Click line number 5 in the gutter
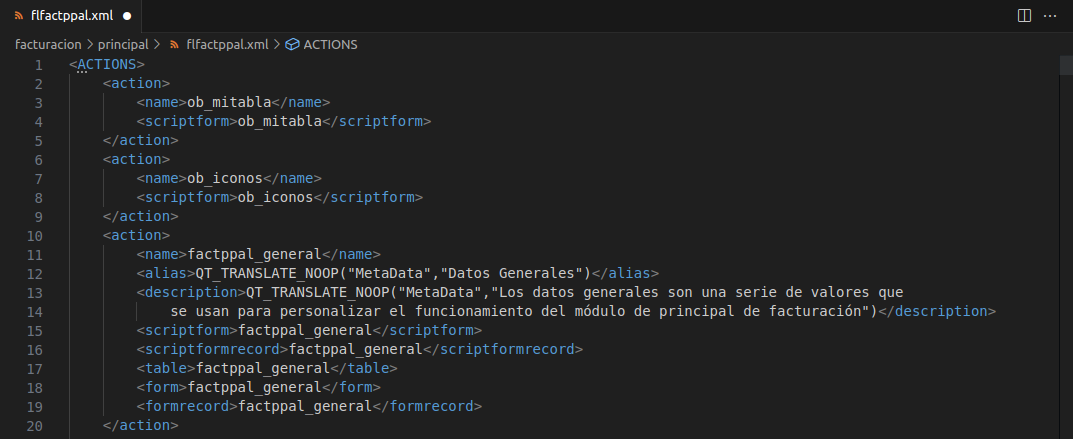Image resolution: width=1073 pixels, height=439 pixels. coord(38,141)
